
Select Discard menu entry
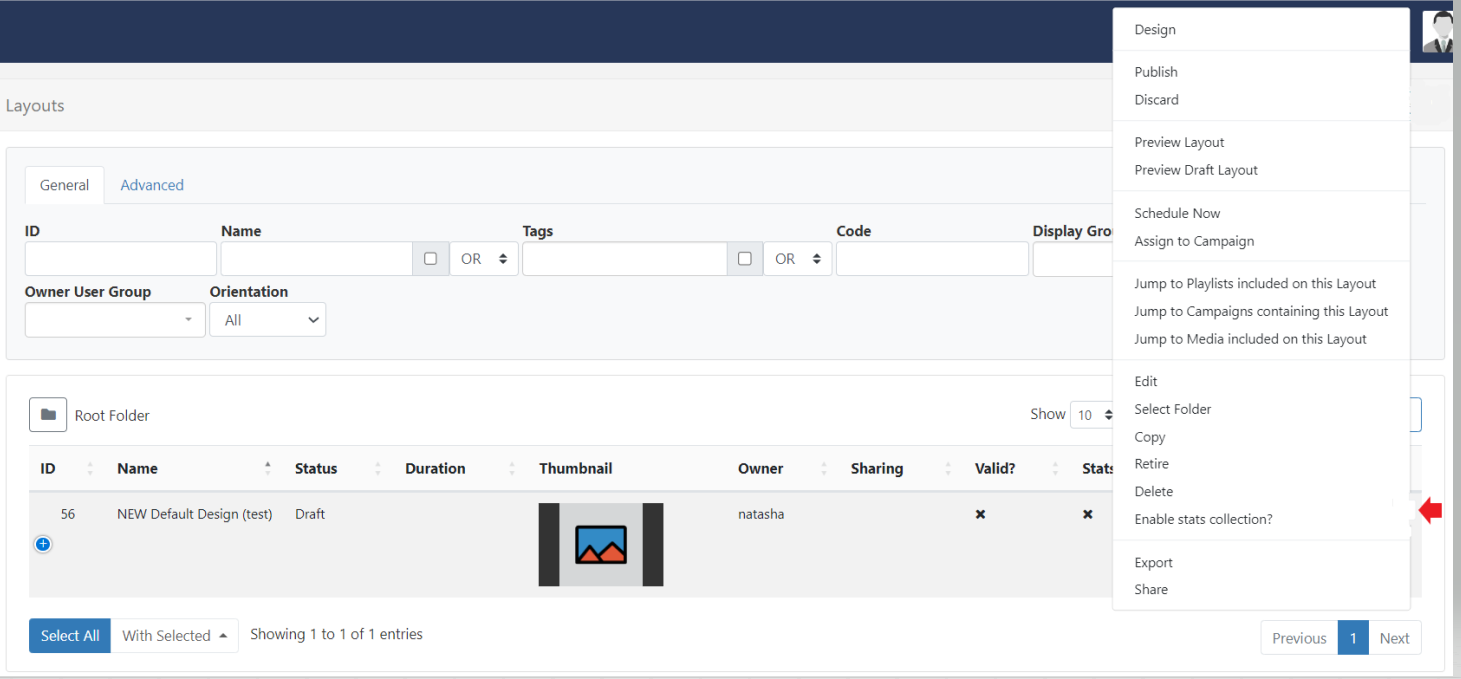pos(1156,100)
